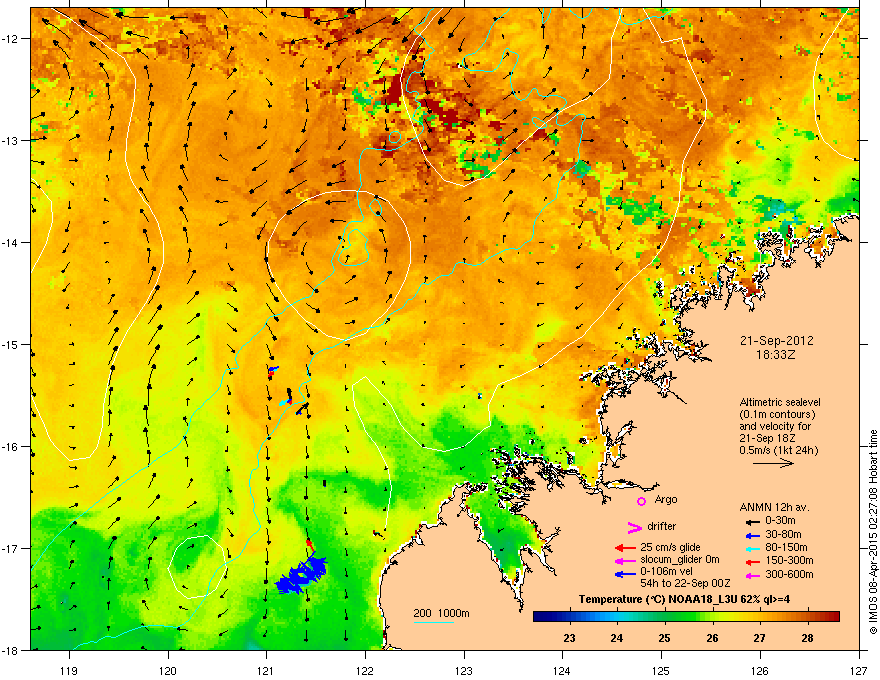Click the magenta Argo circle legend symbol
The width and height of the screenshot is (880, 680).
[x=641, y=501]
